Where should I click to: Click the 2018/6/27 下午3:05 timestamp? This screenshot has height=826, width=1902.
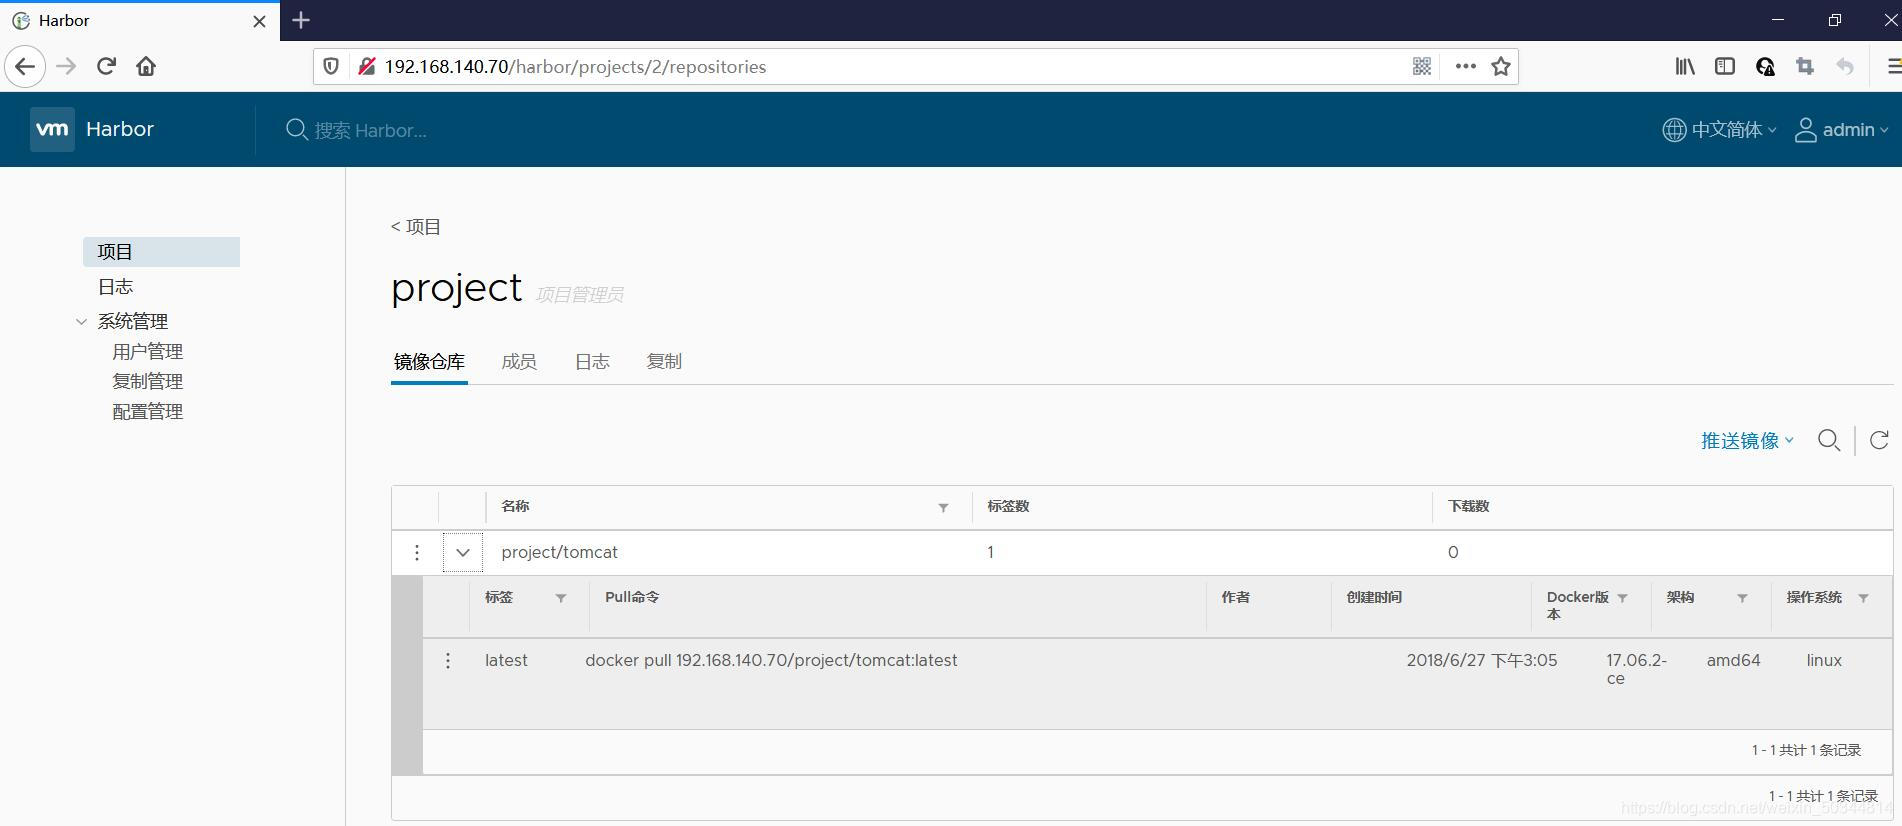coord(1482,660)
